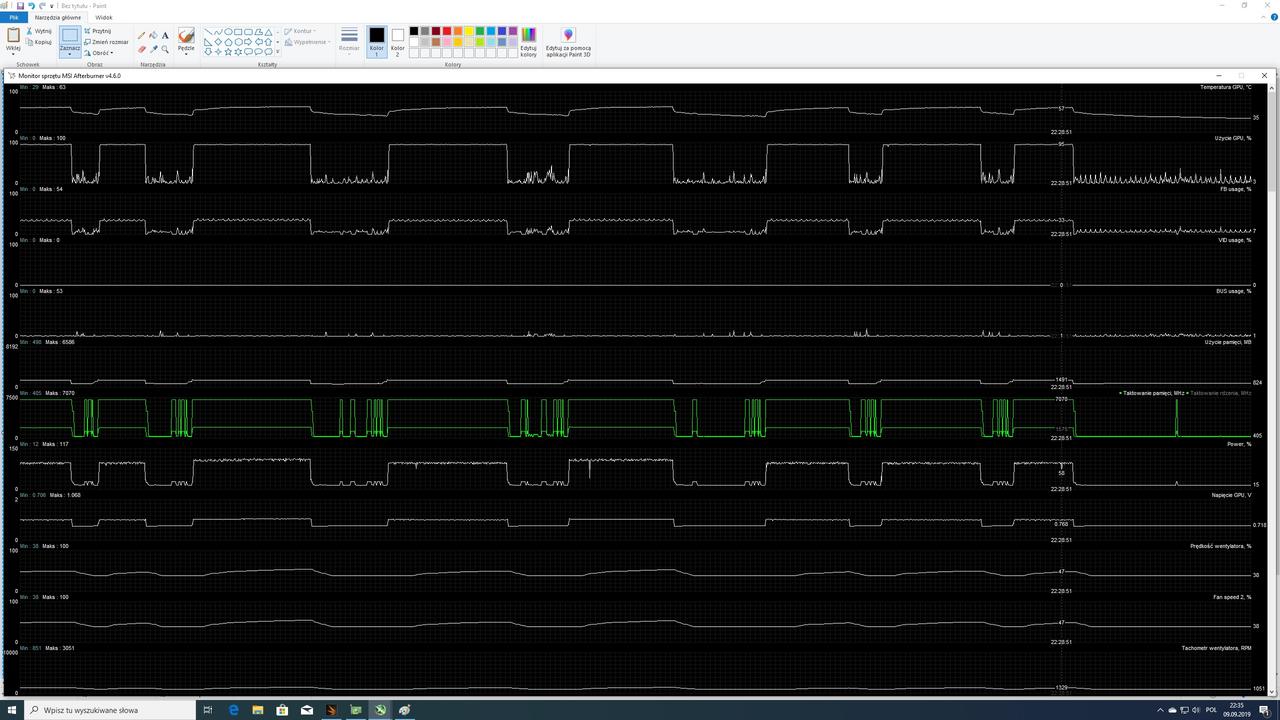
Task: Open the Plik menu
Action: (x=14, y=17)
